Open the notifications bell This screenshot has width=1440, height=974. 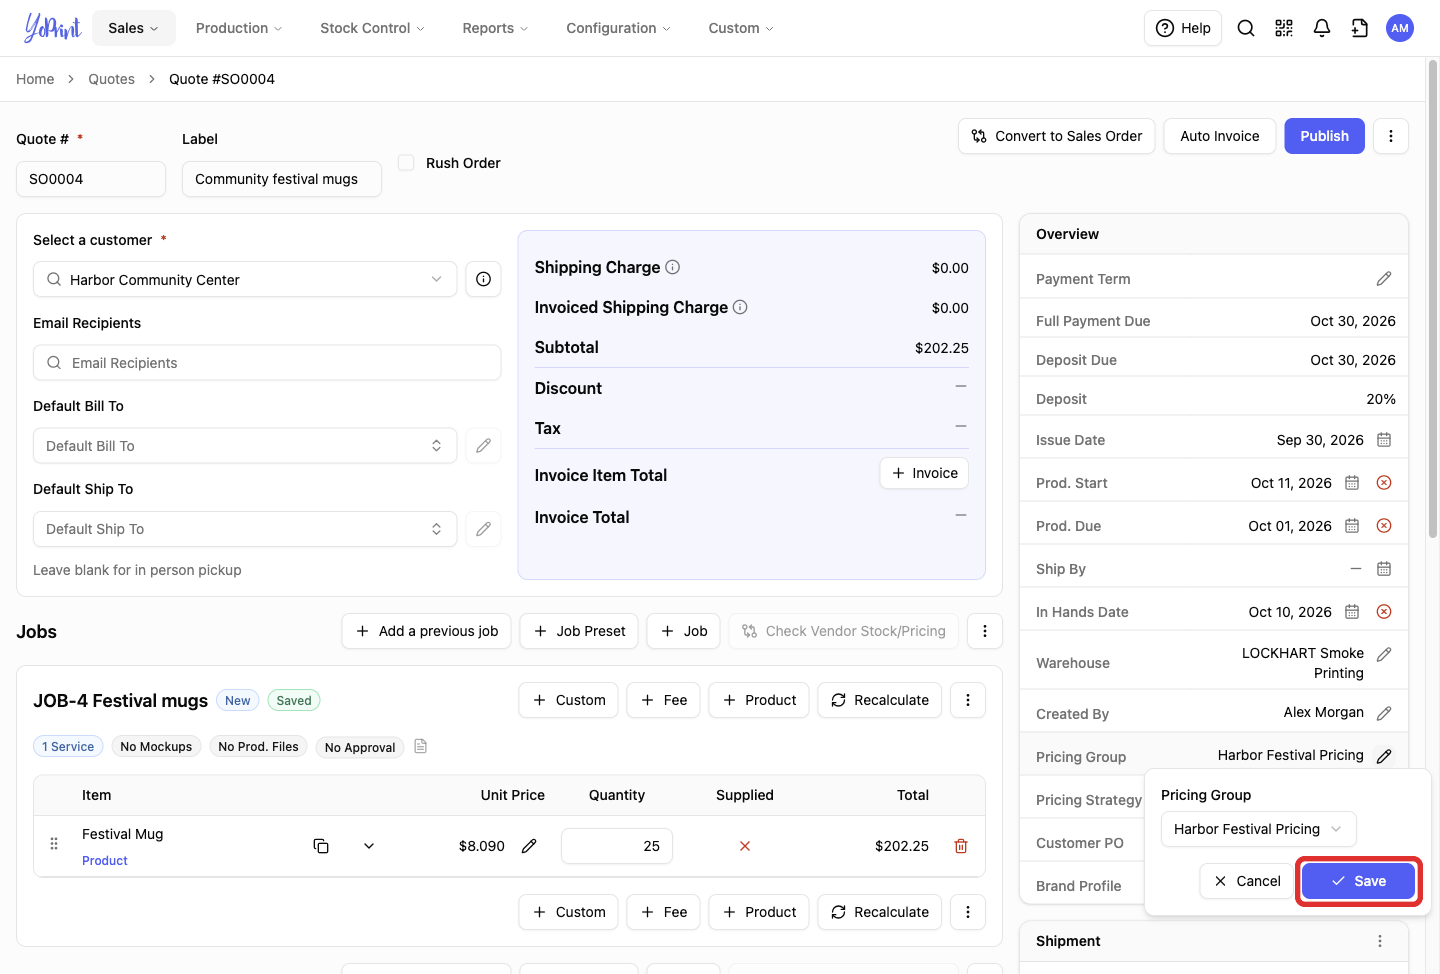(1322, 28)
